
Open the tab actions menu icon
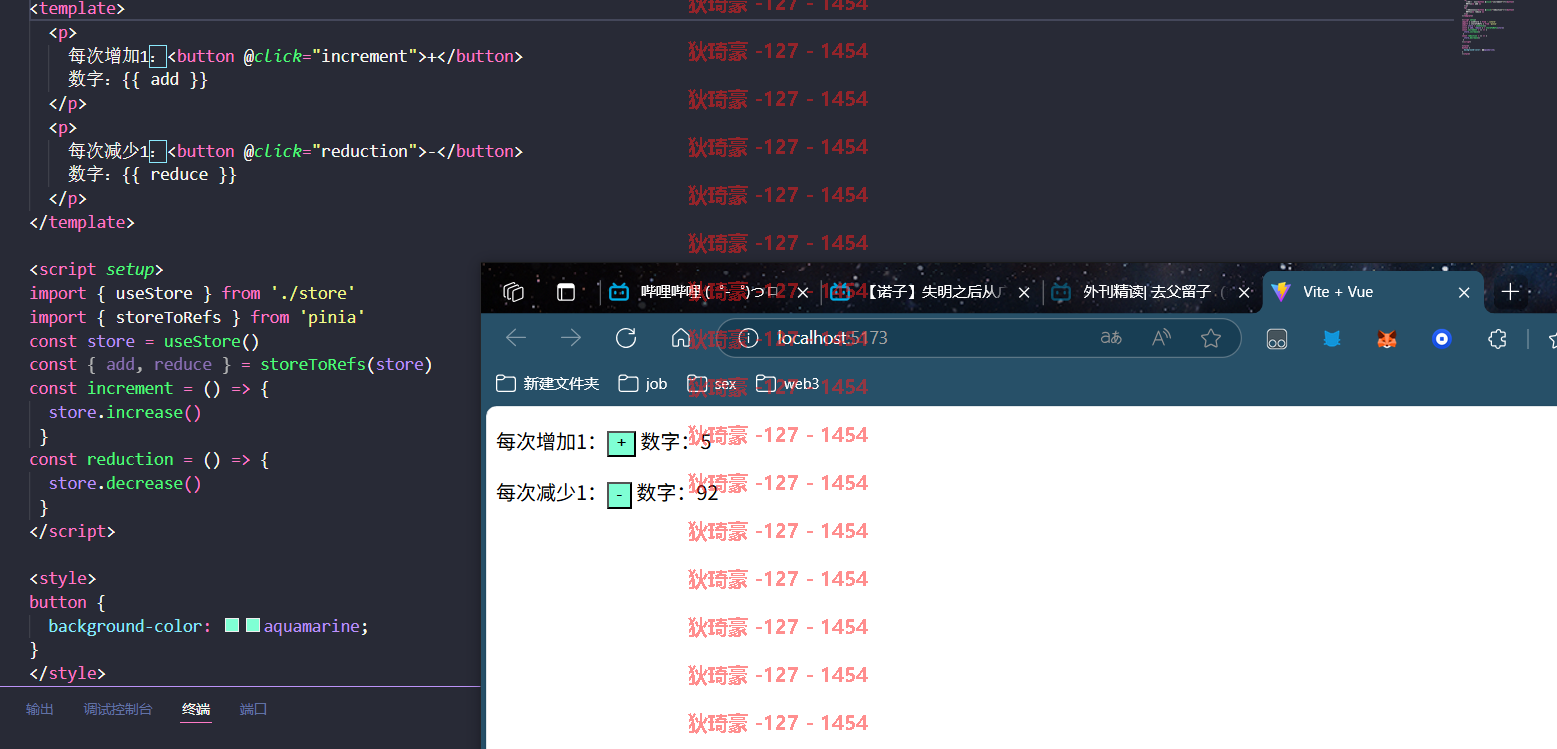566,292
